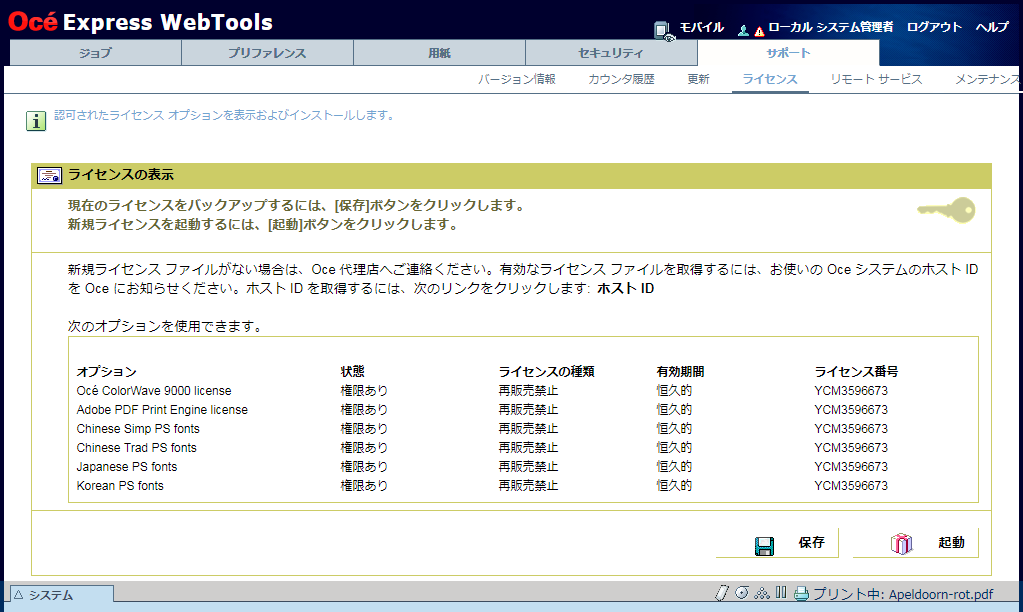Go to the メンテナンス sub-tab
The width and height of the screenshot is (1023, 612).
[988, 79]
